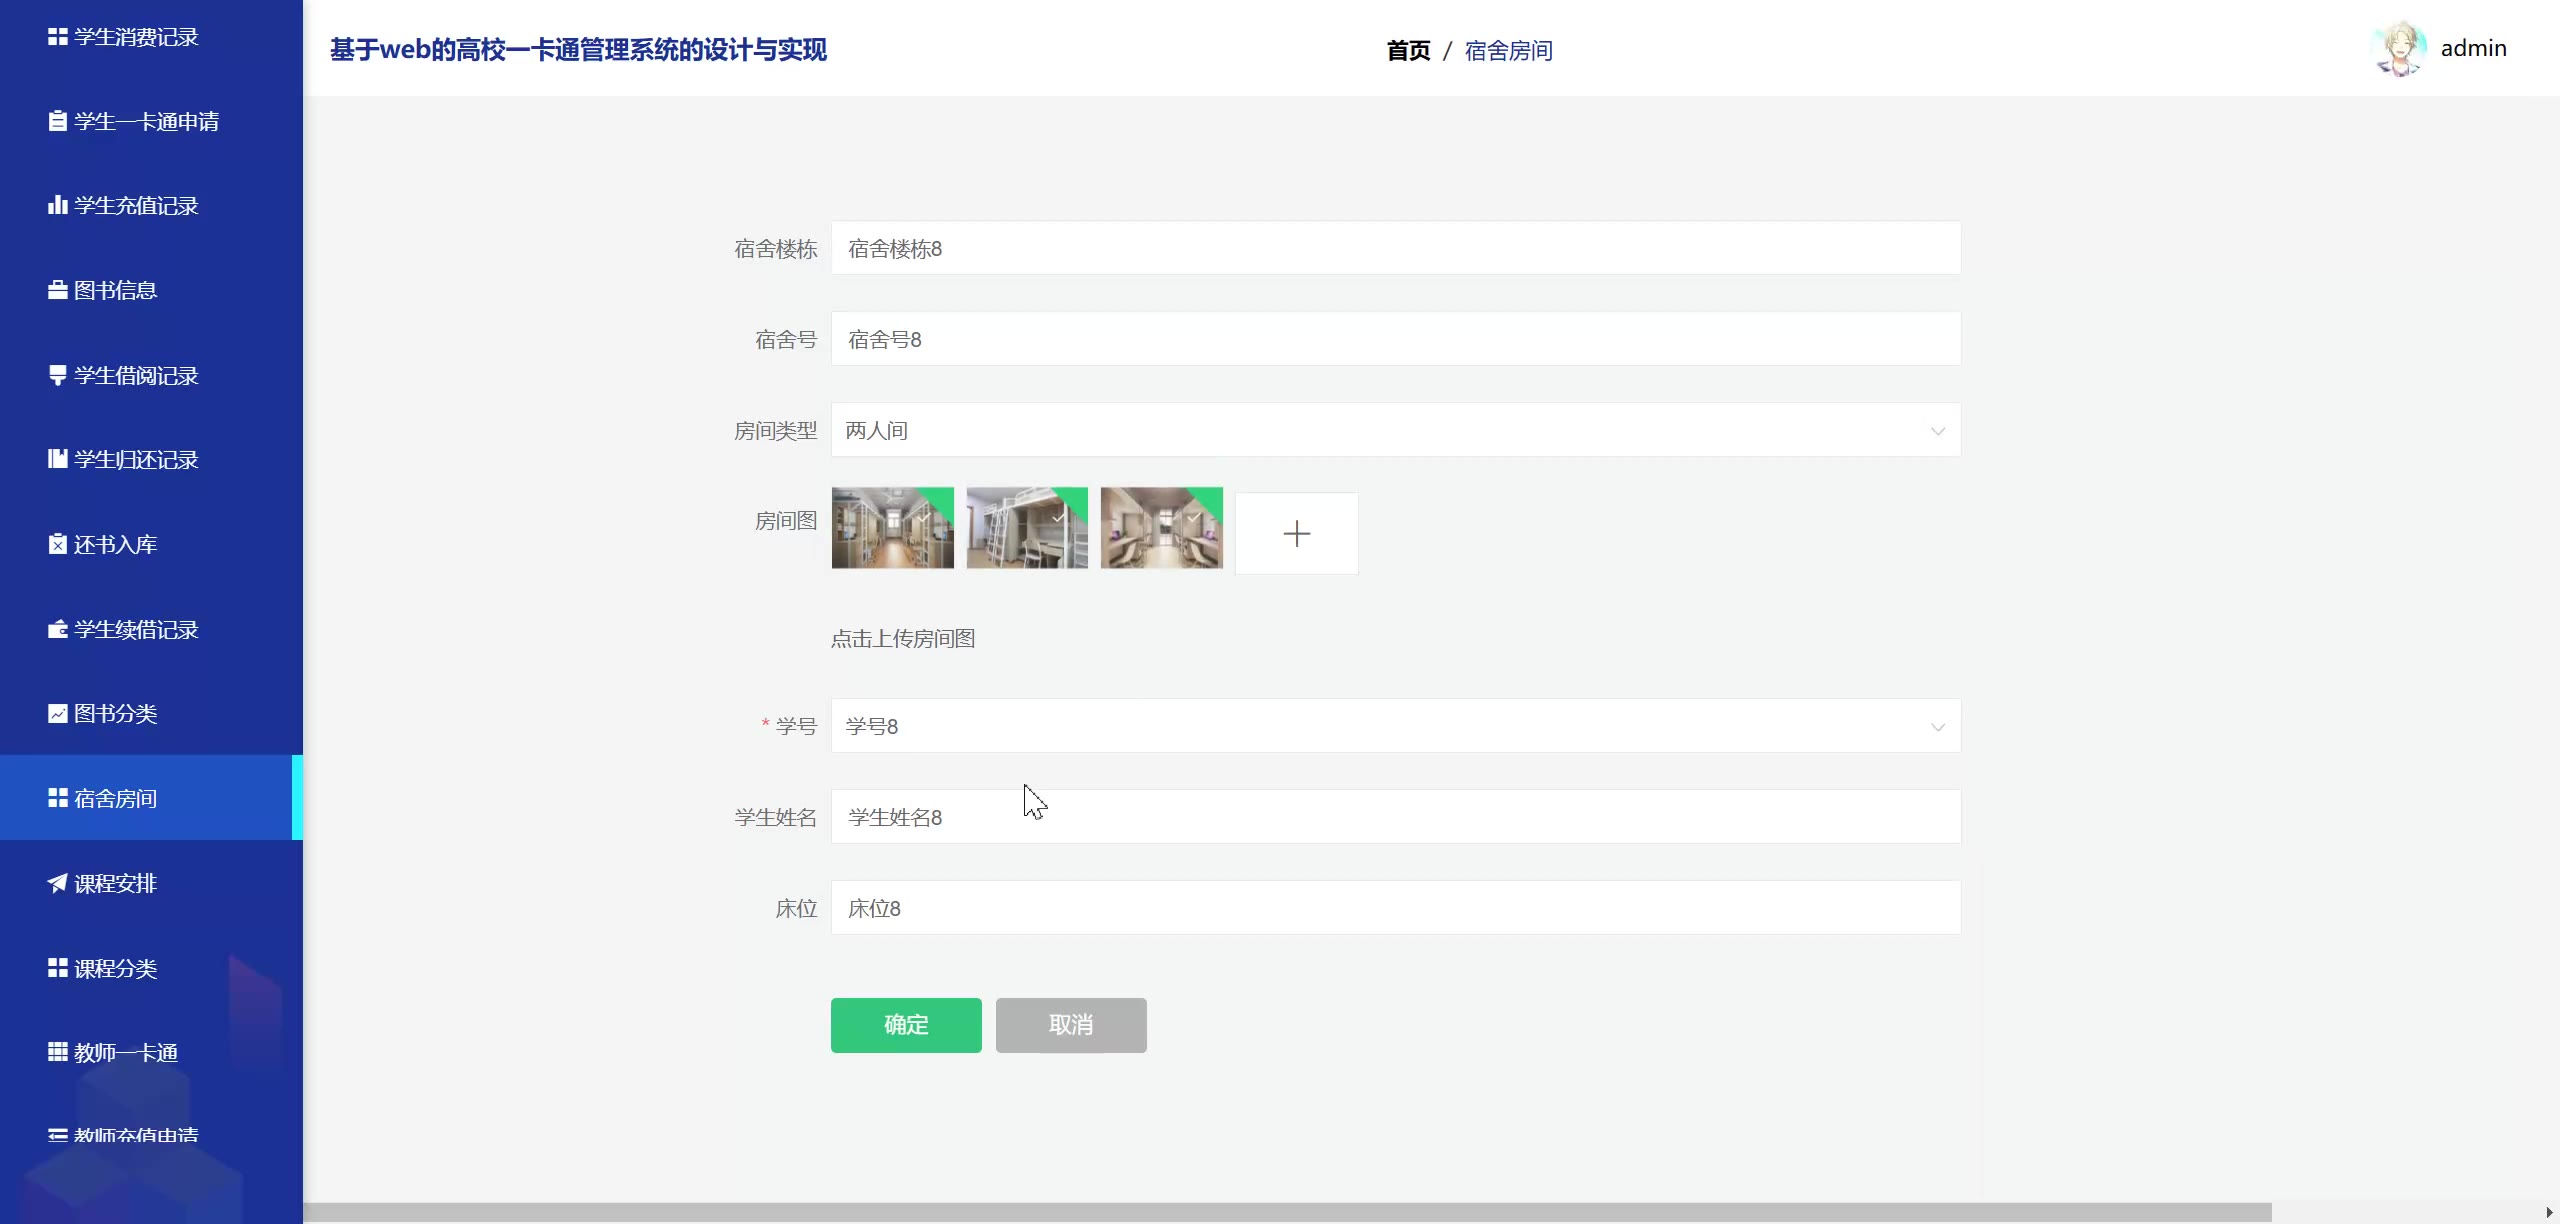
Task: Click the briefcase icon next to 图书信息
Action: tap(57, 290)
